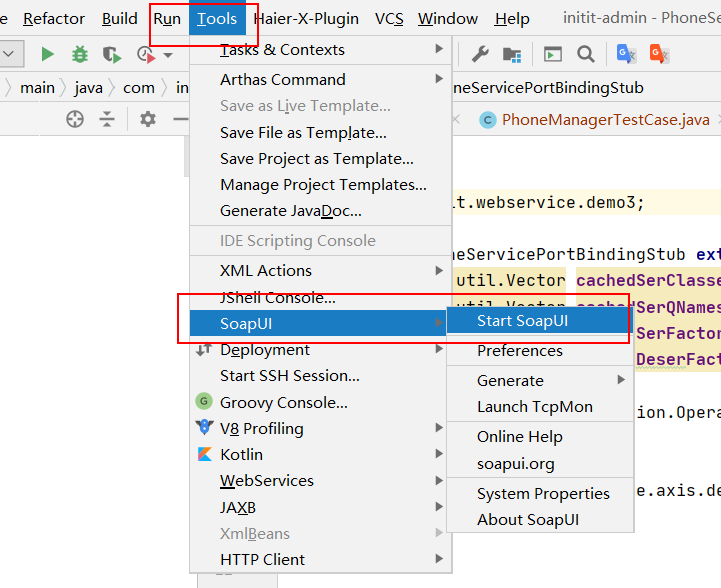Run with Coverage shield icon
Image resolution: width=721 pixels, height=588 pixels.
tap(111, 55)
